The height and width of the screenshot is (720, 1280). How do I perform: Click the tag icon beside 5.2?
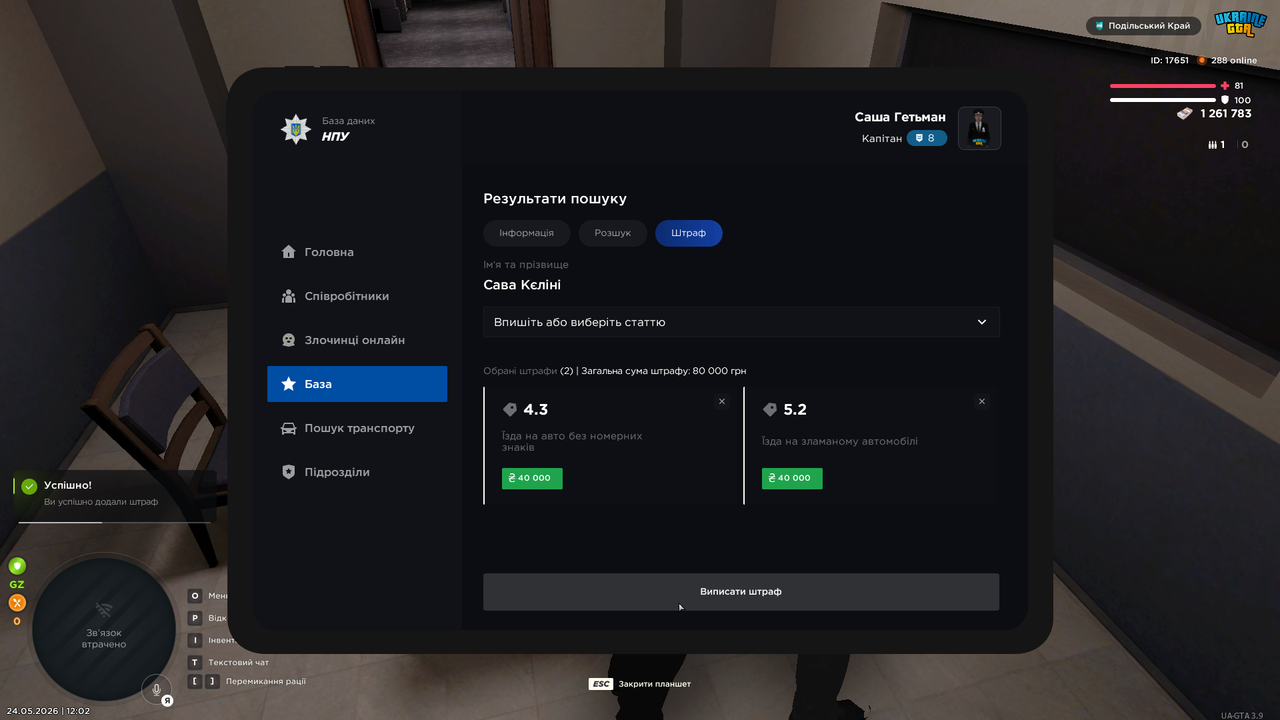(x=770, y=410)
